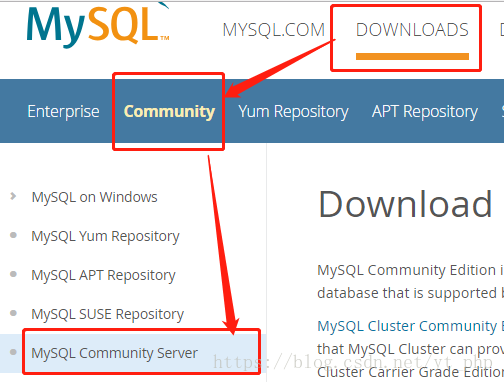Open MySQL Community Server sidebar link

coord(114,353)
